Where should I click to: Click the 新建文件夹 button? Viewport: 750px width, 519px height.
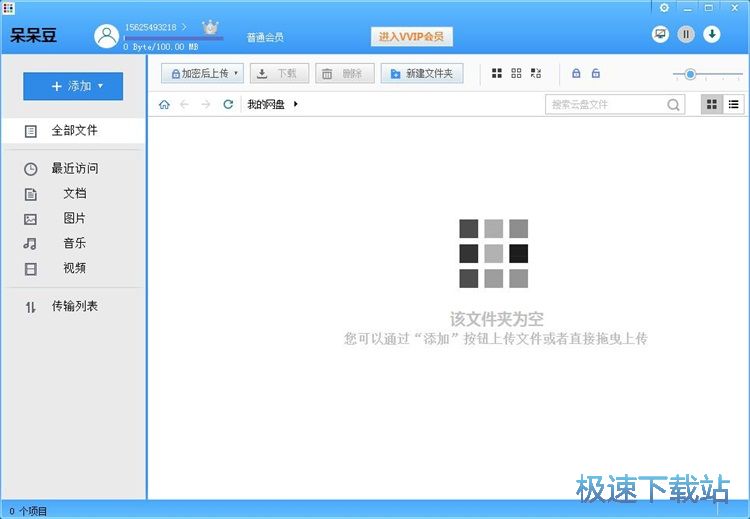[421, 73]
